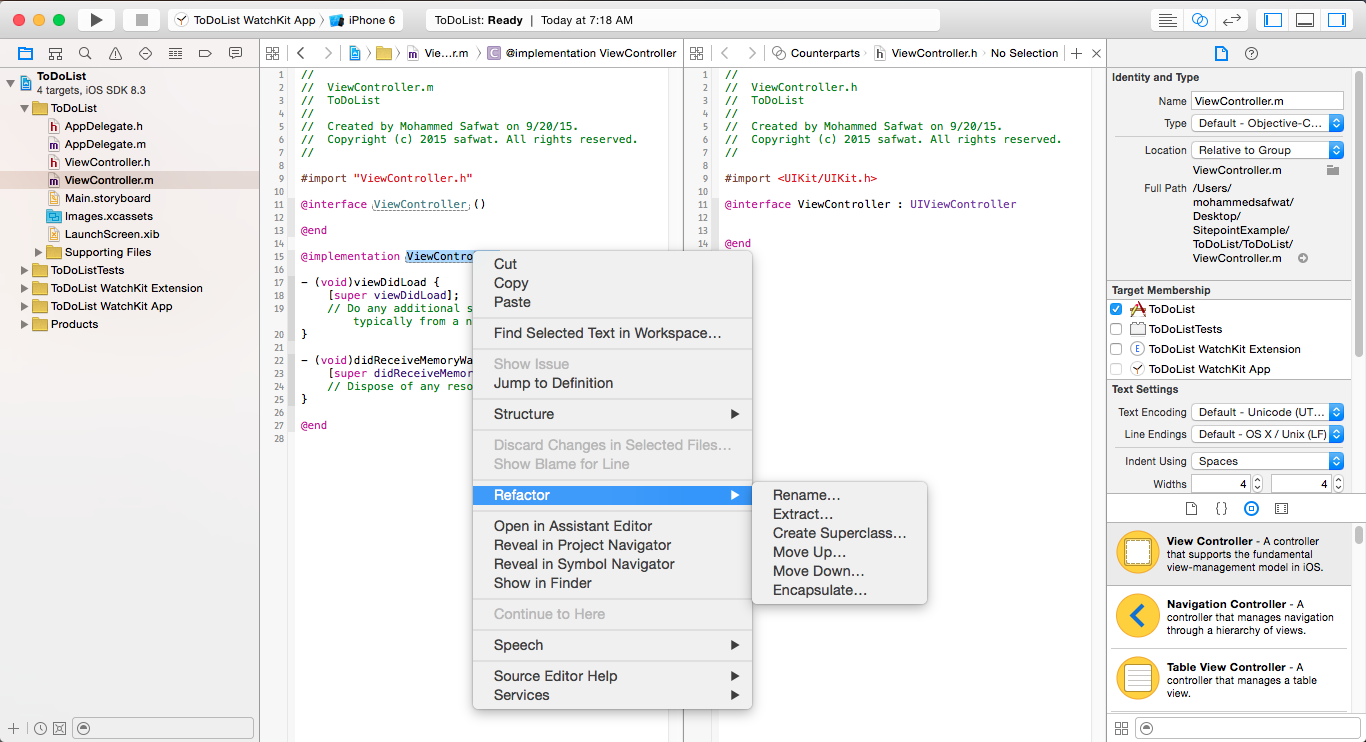Screen dimensions: 1366x742
Task: Open the Line Endings dropdown
Action: tap(1267, 434)
